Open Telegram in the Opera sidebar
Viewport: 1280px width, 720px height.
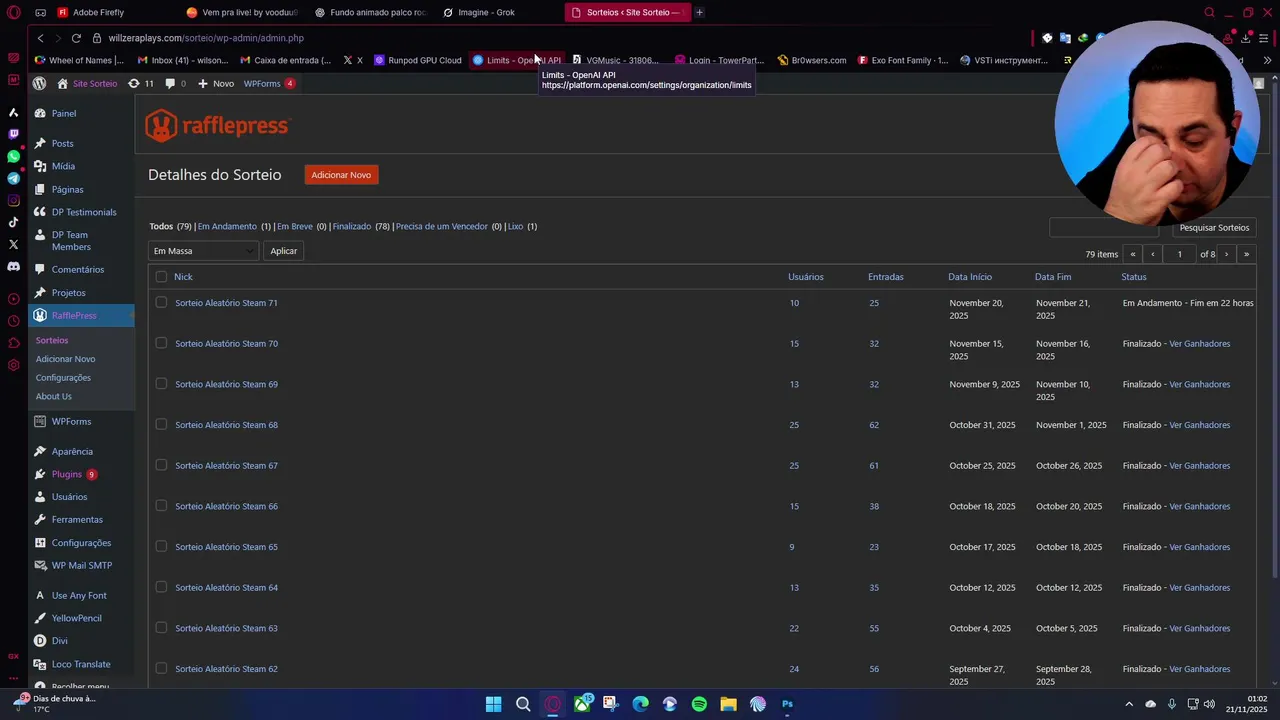point(13,178)
